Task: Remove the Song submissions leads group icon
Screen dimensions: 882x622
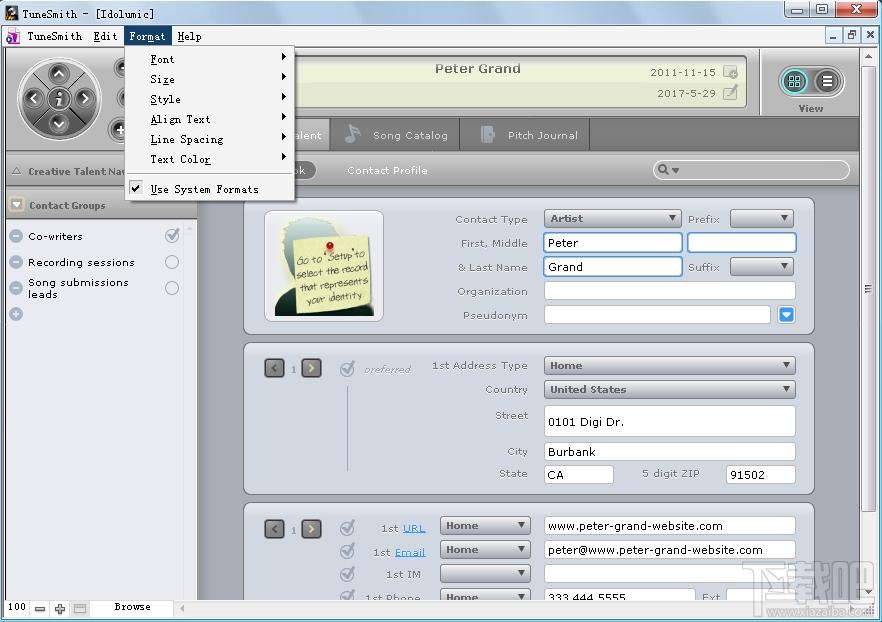Action: click(x=16, y=288)
